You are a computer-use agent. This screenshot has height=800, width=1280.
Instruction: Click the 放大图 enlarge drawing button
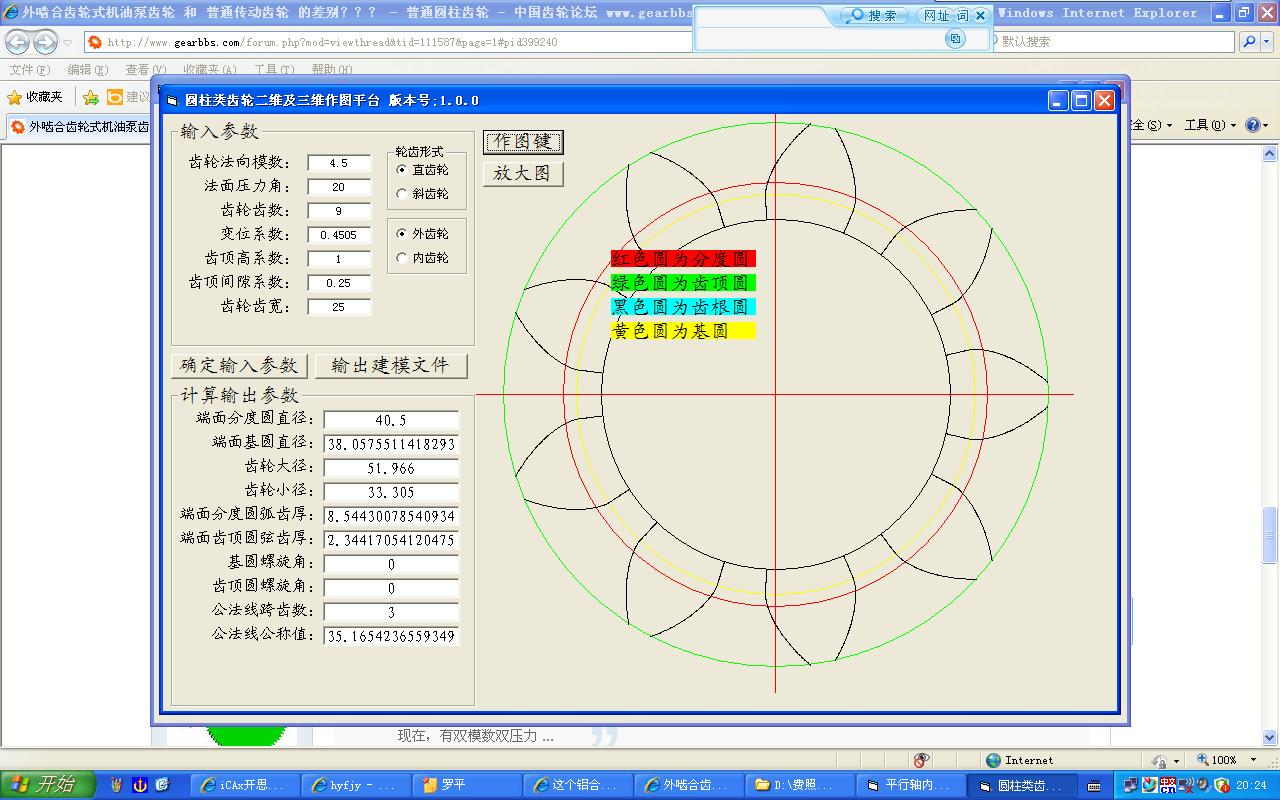[x=524, y=173]
